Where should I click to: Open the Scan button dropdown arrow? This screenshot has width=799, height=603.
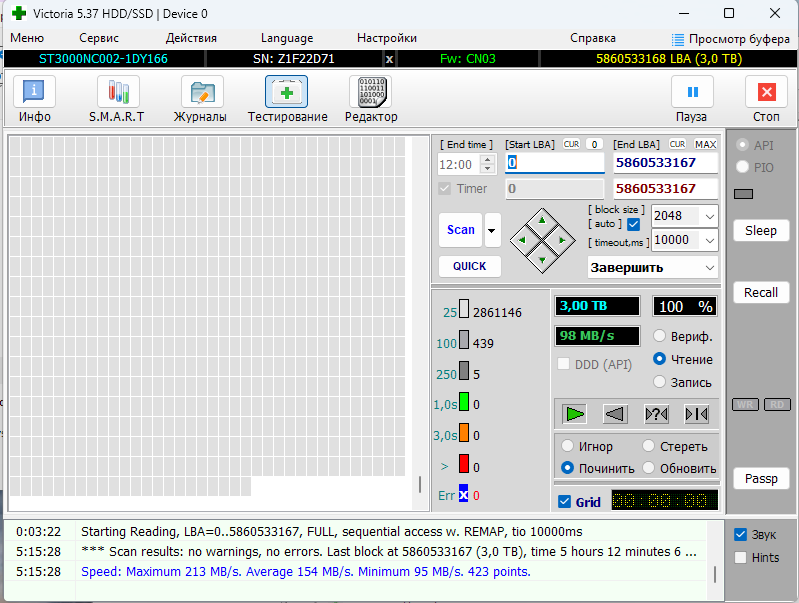[492, 230]
